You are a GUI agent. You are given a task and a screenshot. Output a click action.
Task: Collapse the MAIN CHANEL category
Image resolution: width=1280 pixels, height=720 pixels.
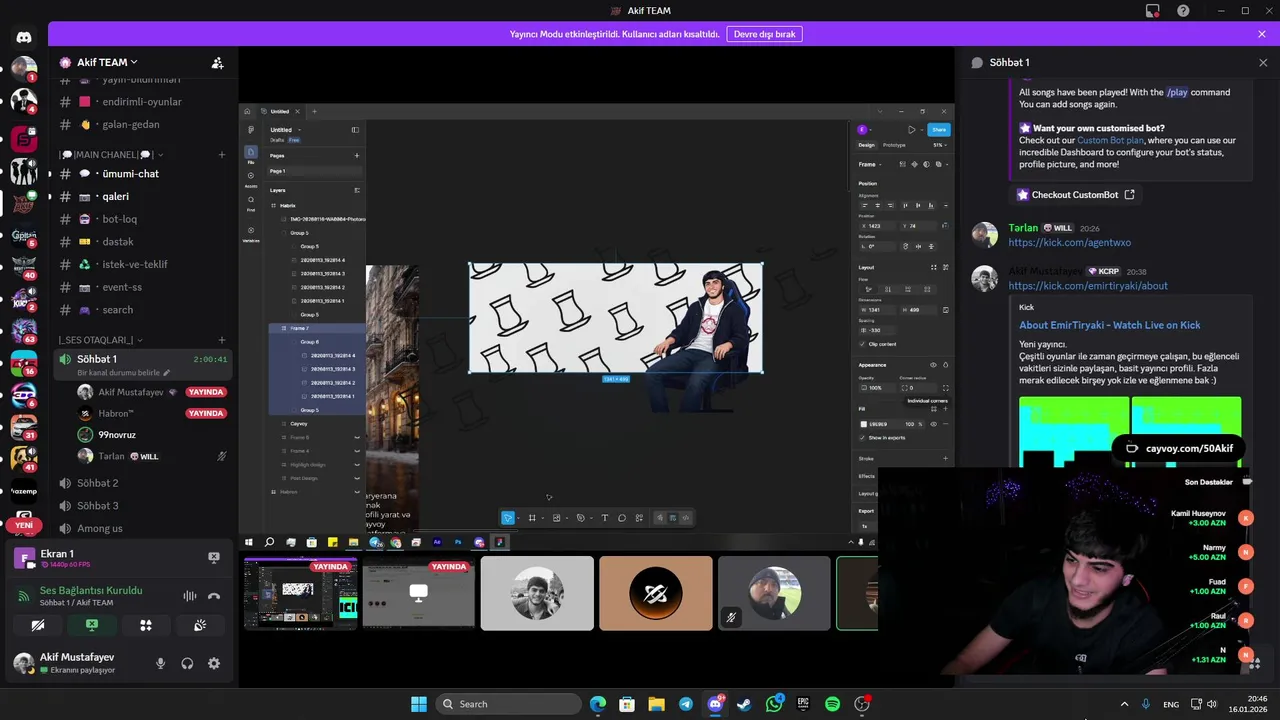[111, 155]
